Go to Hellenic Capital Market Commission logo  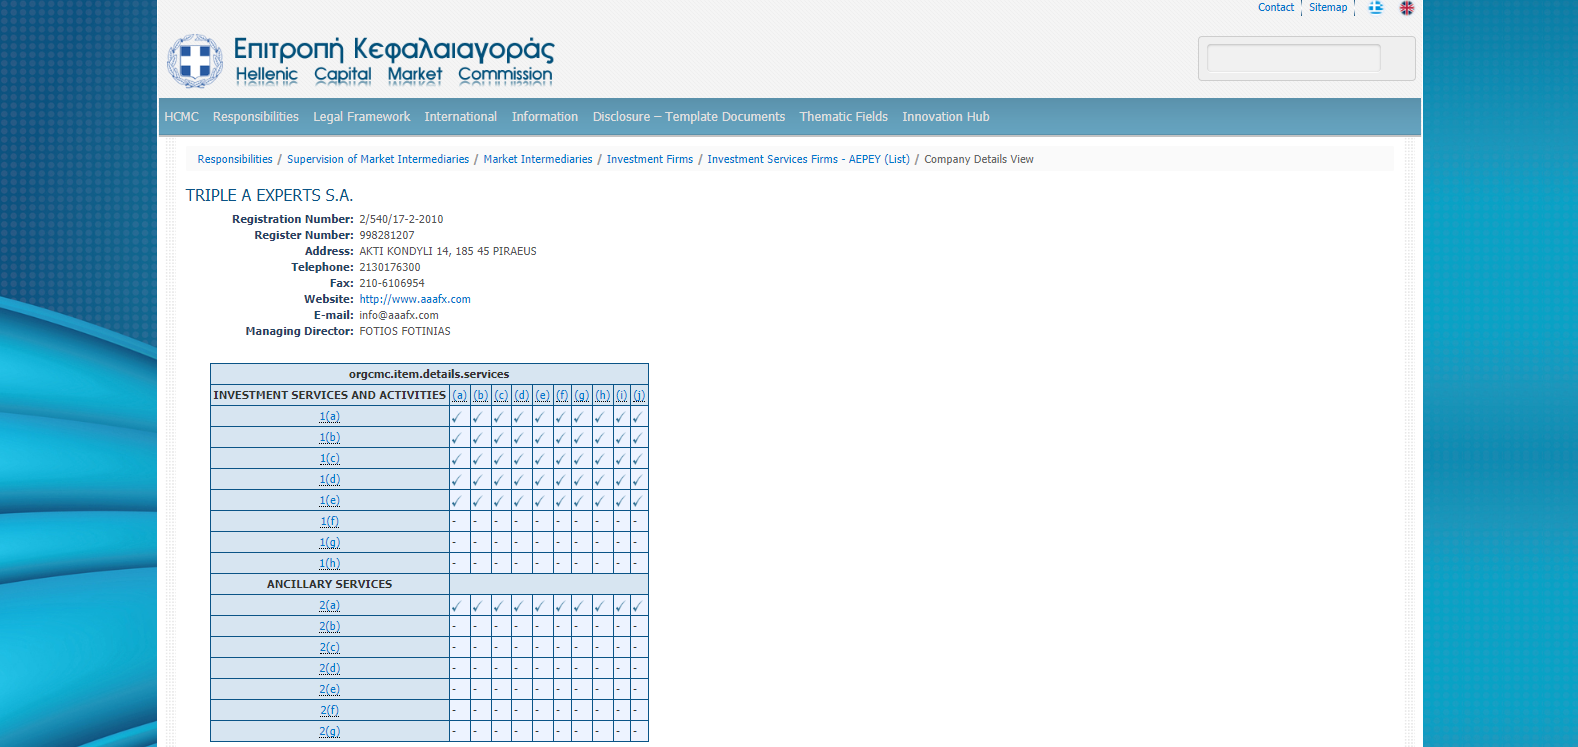click(x=361, y=61)
